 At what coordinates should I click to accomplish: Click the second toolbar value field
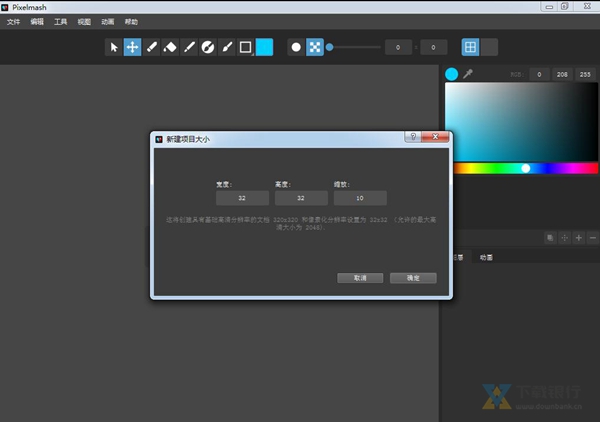(434, 47)
